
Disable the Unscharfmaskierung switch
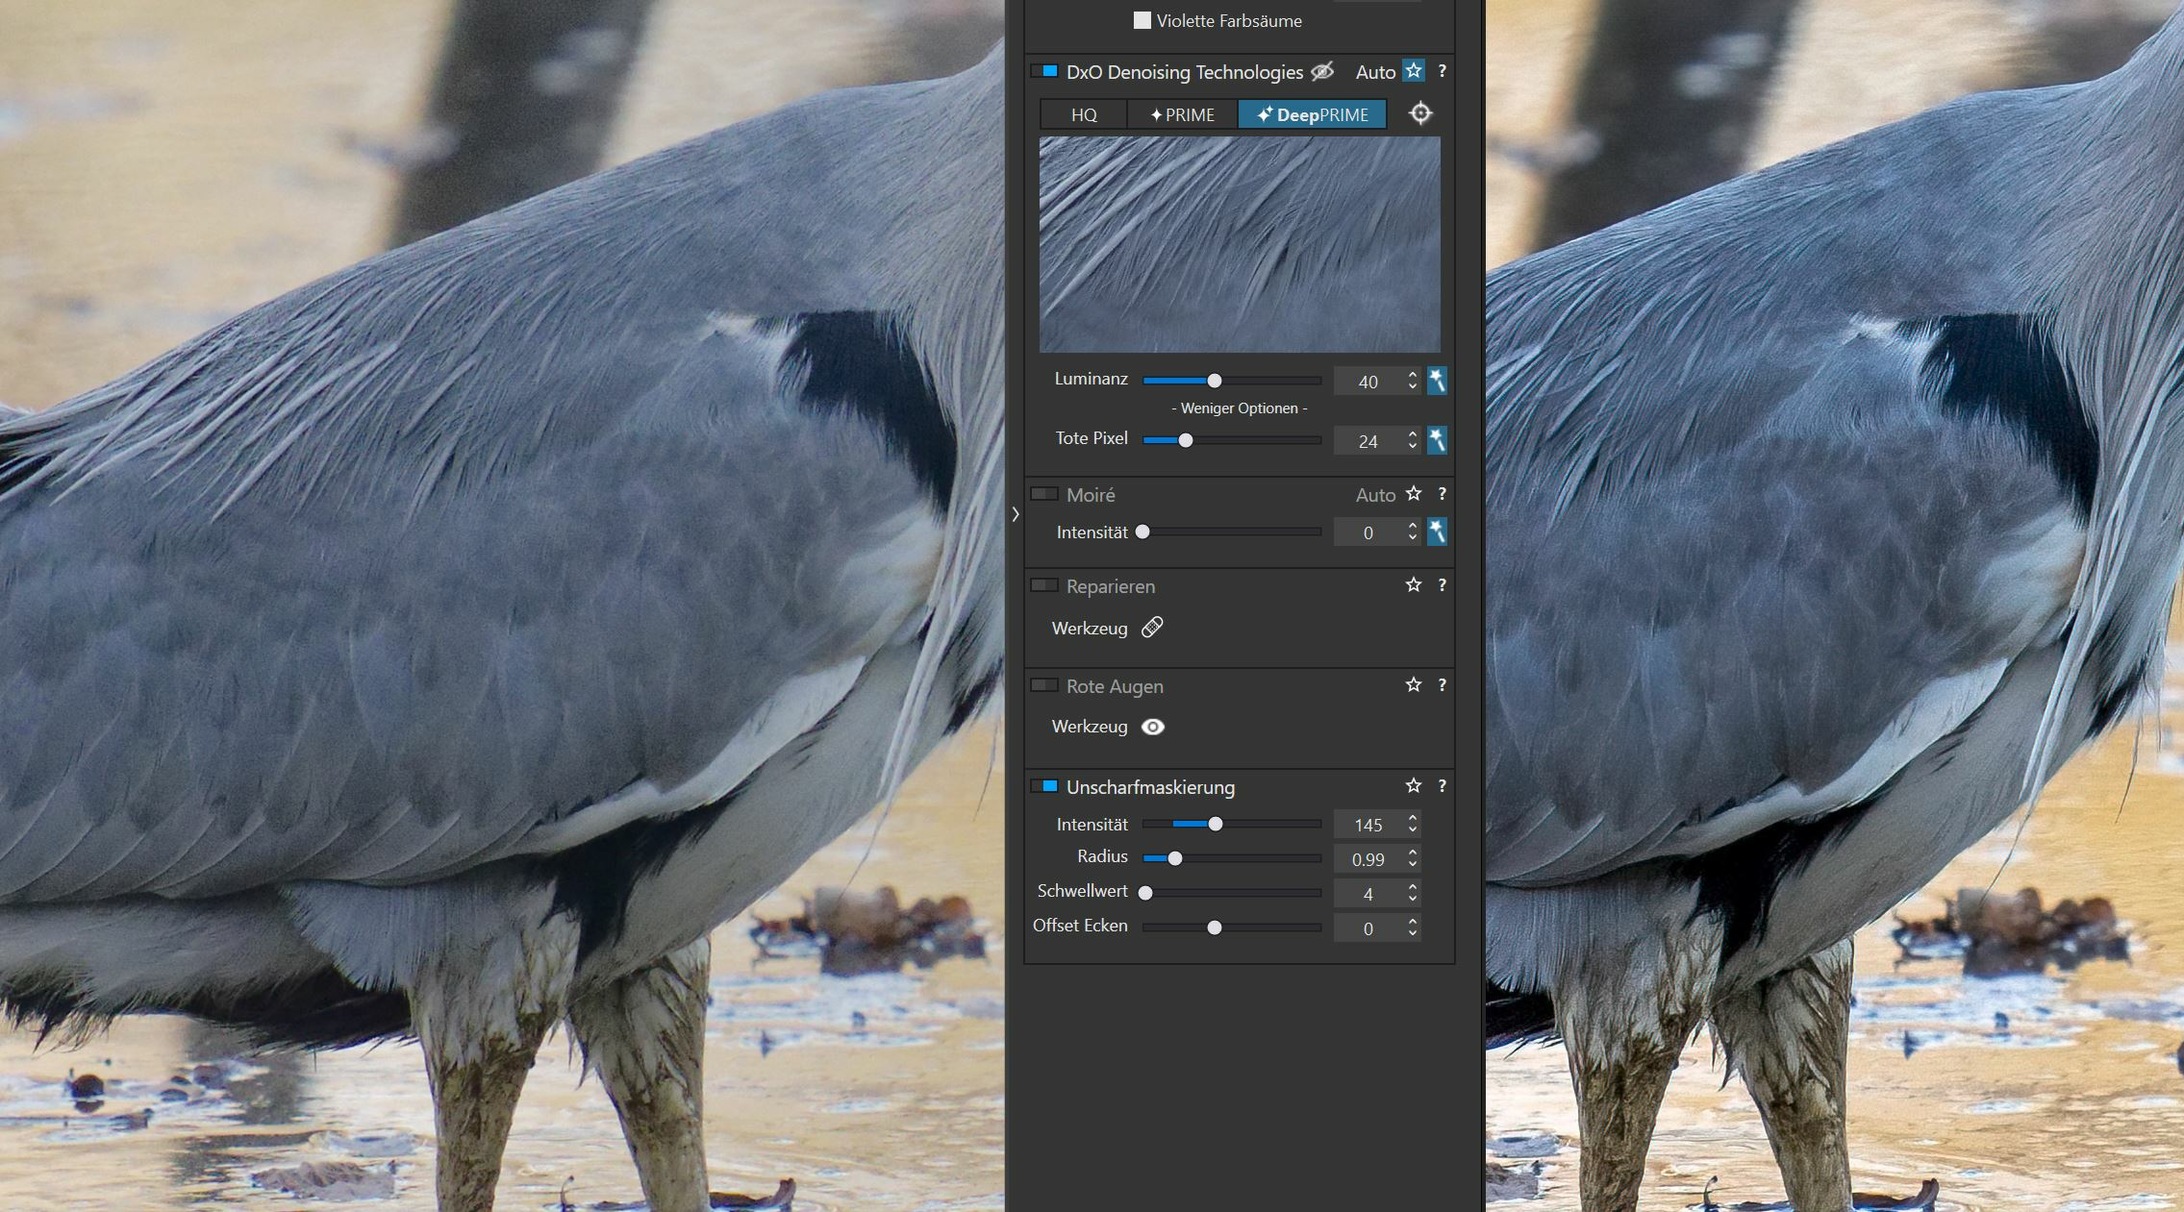click(x=1044, y=787)
